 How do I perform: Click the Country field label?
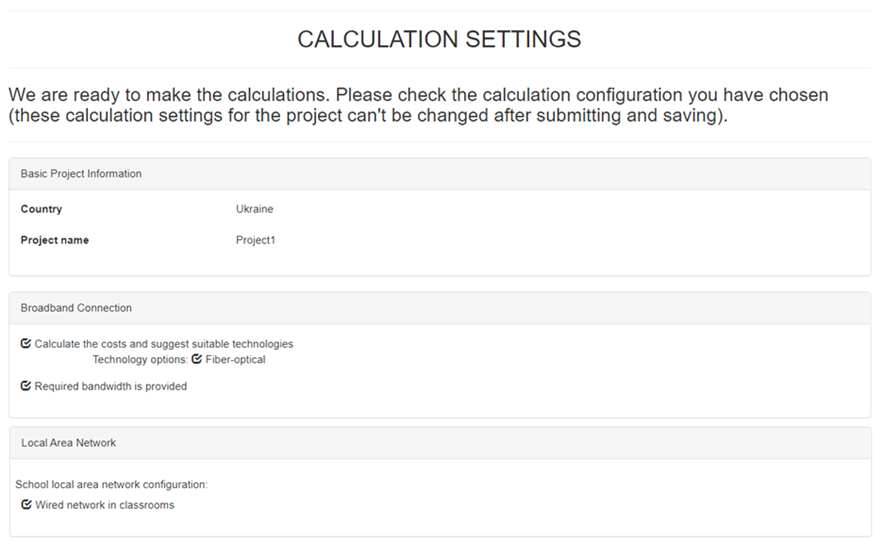point(41,209)
